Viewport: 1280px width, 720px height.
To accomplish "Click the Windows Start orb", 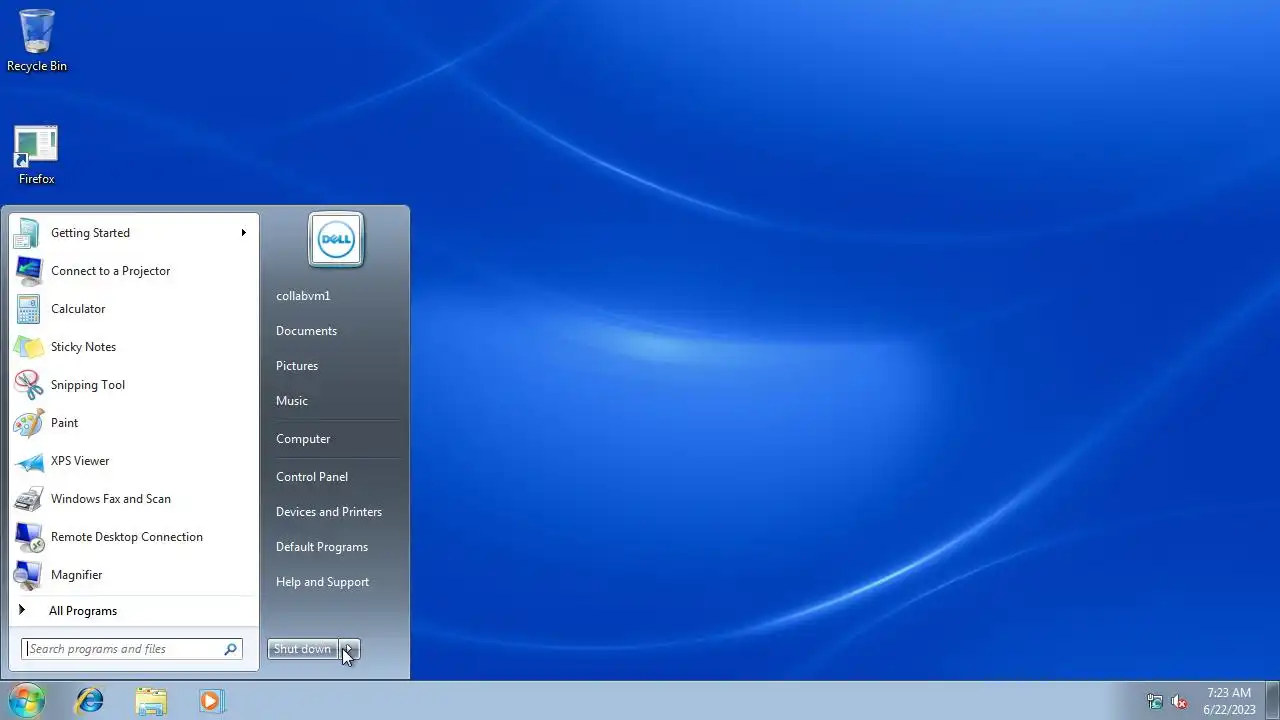I will click(x=26, y=701).
